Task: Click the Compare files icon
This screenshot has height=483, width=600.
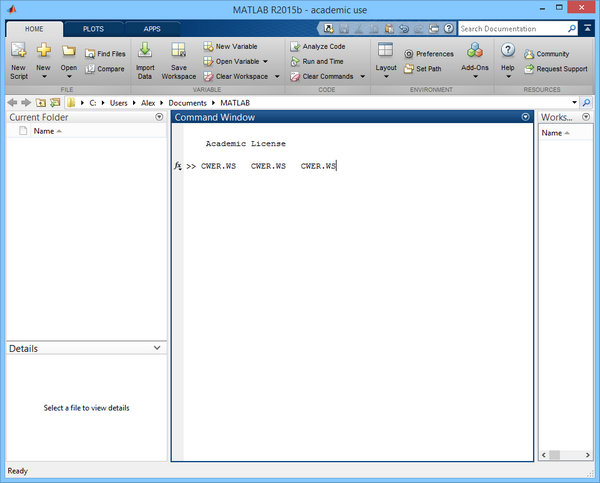Action: coord(104,69)
